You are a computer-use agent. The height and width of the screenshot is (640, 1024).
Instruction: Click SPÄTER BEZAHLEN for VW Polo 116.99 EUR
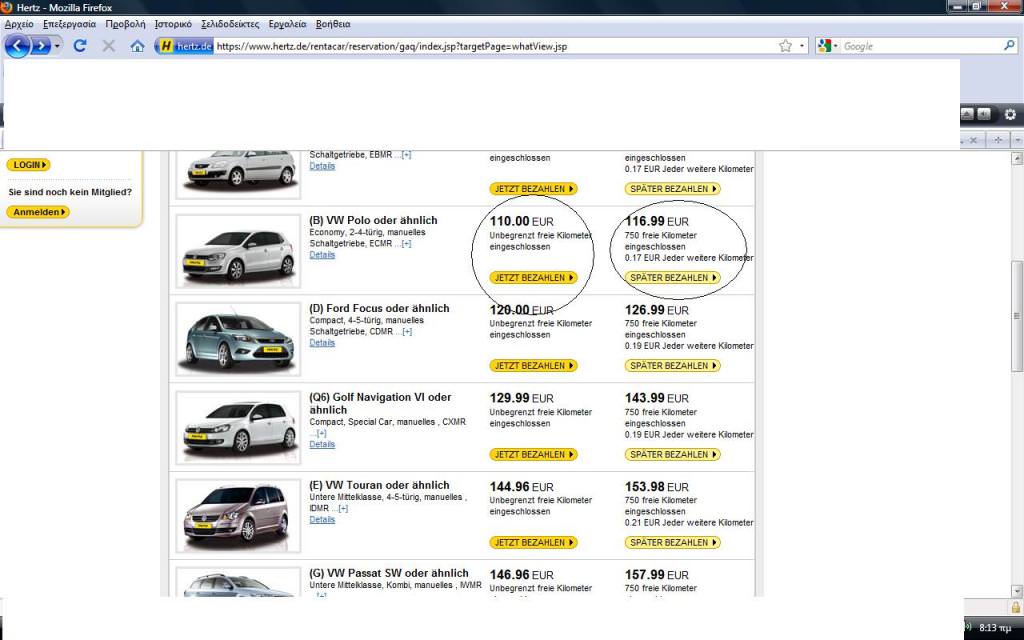pyautogui.click(x=673, y=278)
